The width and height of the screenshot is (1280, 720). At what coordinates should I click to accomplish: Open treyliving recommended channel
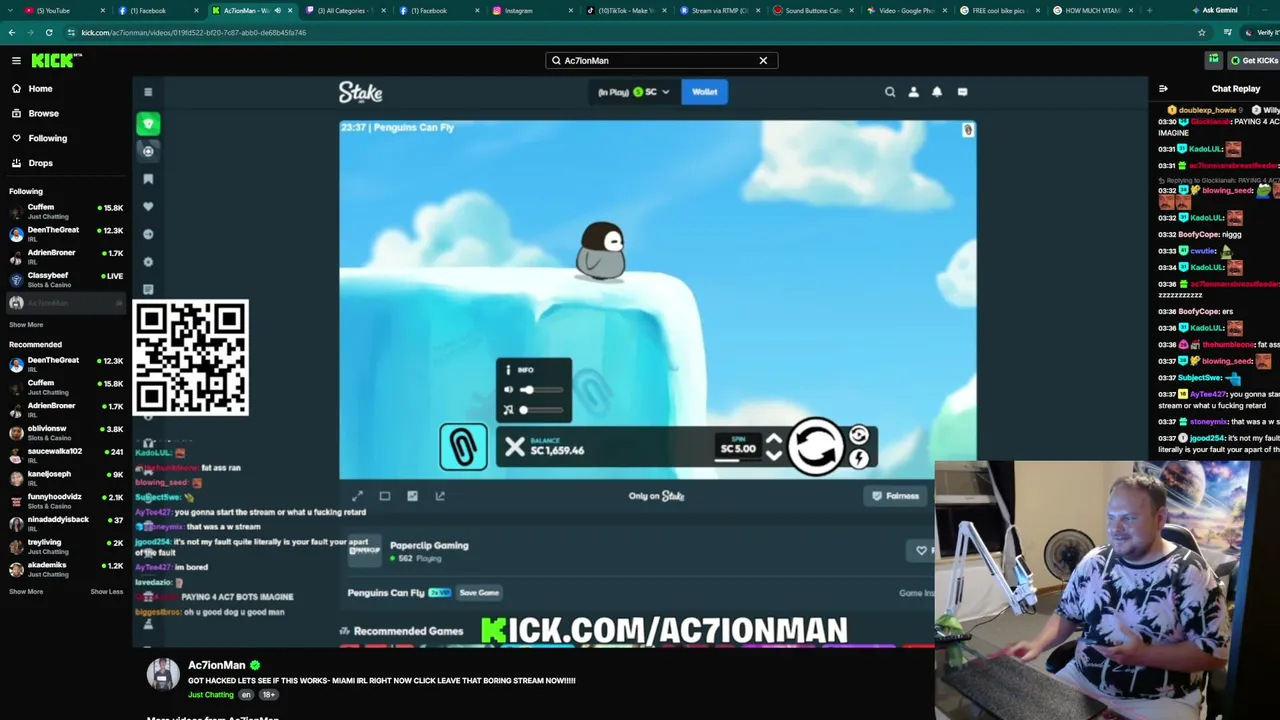(x=66, y=547)
